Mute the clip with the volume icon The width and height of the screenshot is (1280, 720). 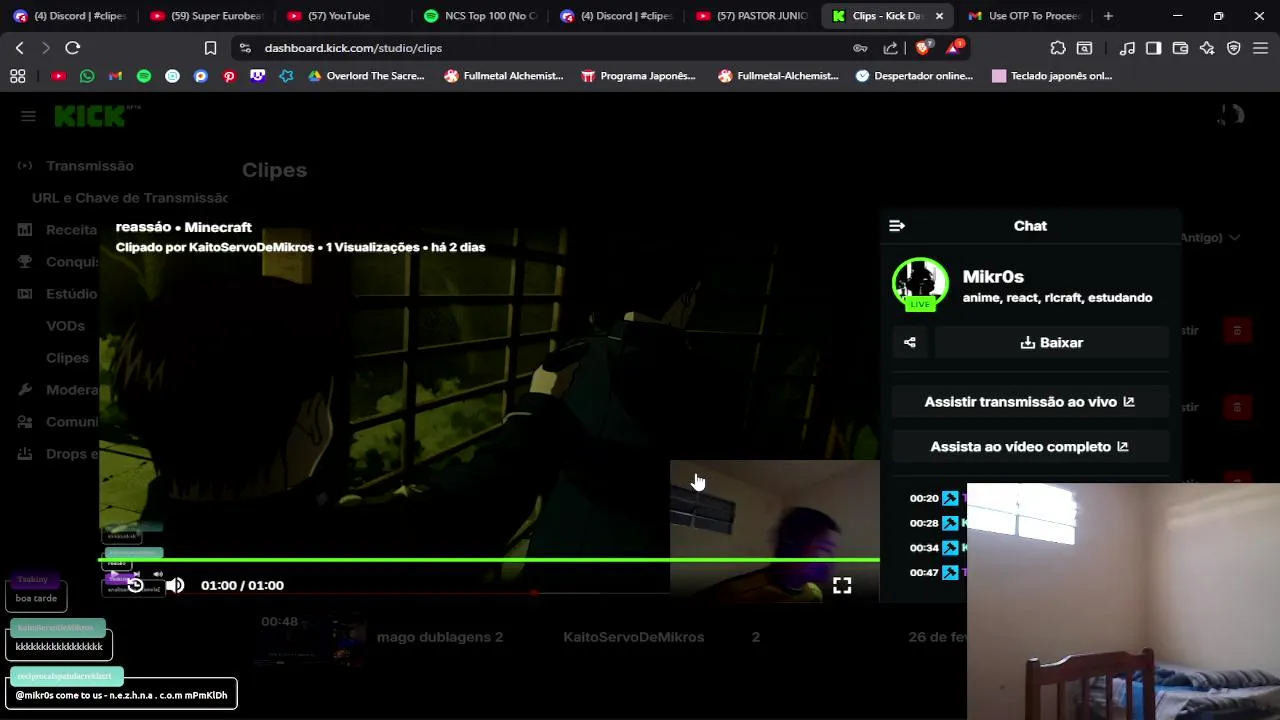175,585
